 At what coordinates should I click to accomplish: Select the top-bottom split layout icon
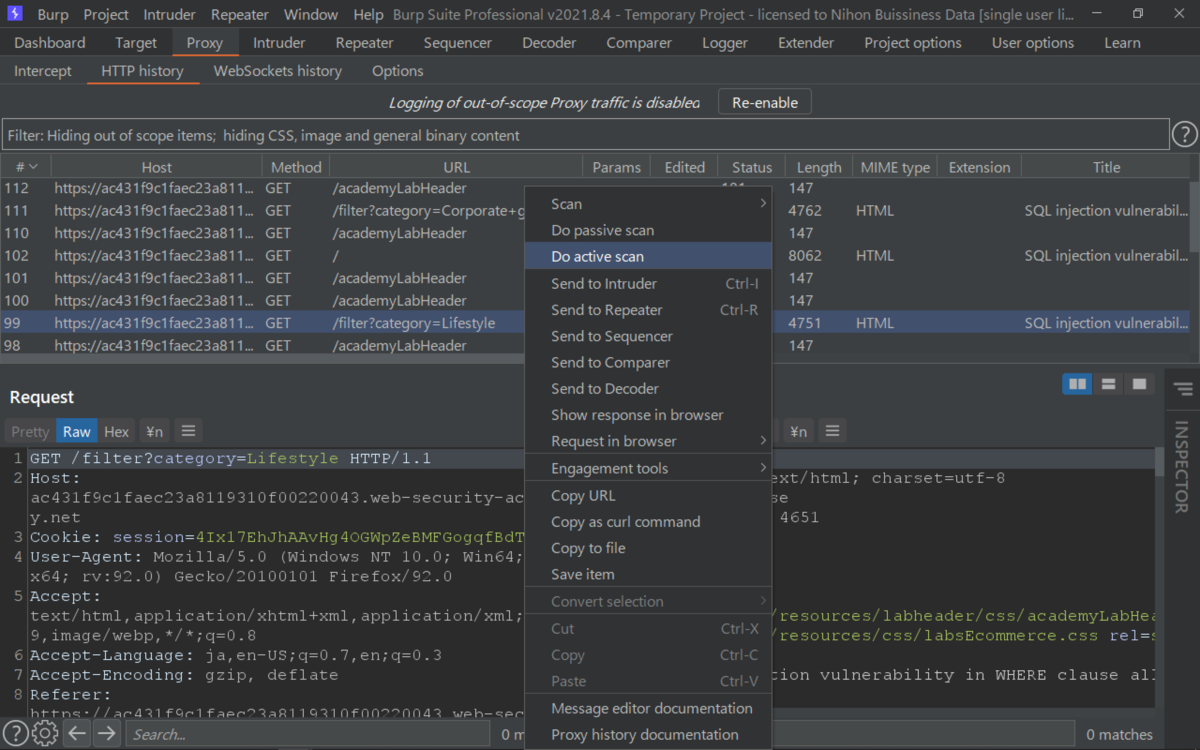(x=1108, y=384)
